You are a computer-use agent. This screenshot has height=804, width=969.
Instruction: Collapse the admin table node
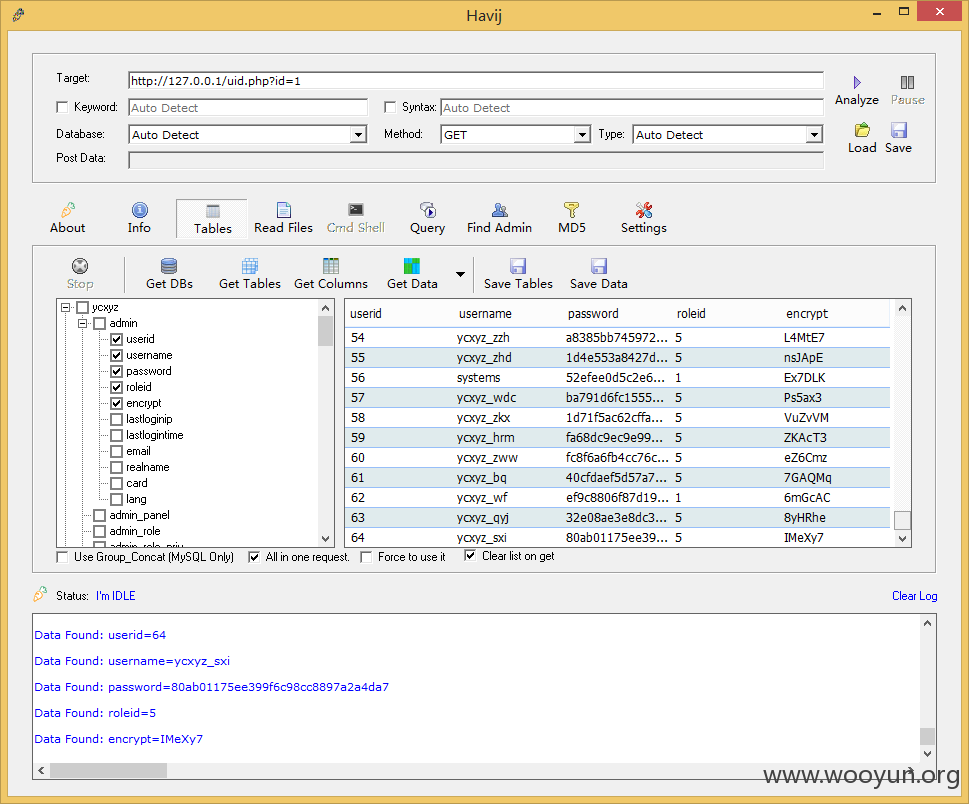82,323
